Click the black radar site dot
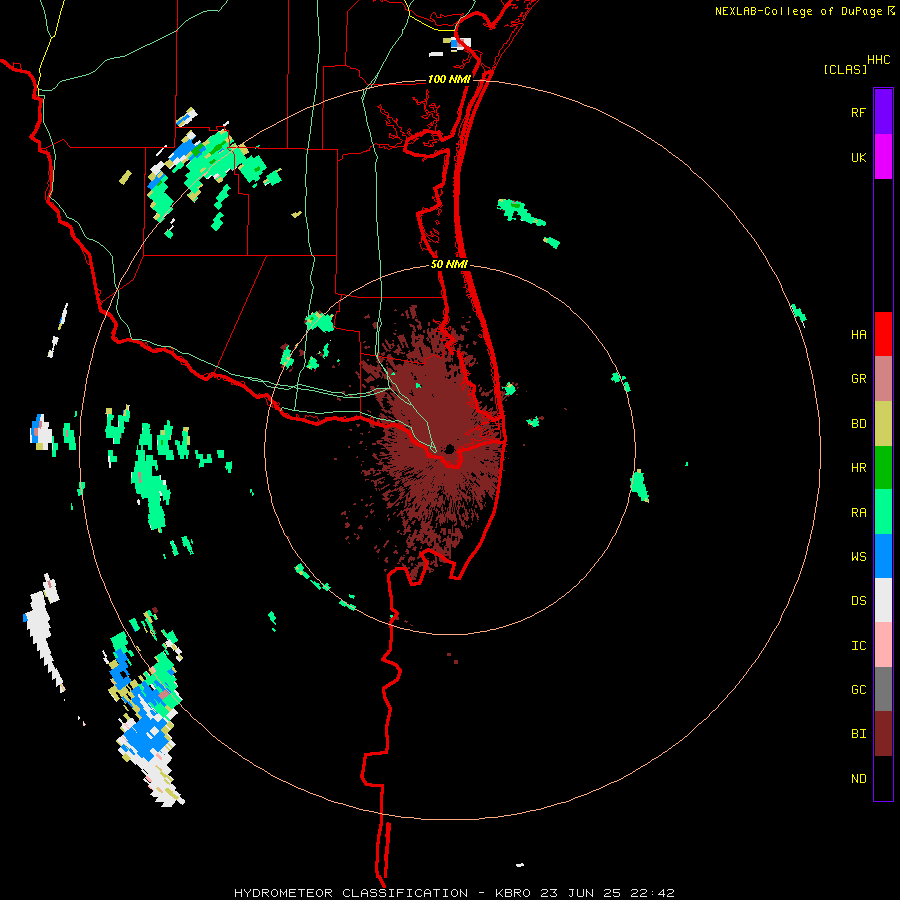 (449, 449)
